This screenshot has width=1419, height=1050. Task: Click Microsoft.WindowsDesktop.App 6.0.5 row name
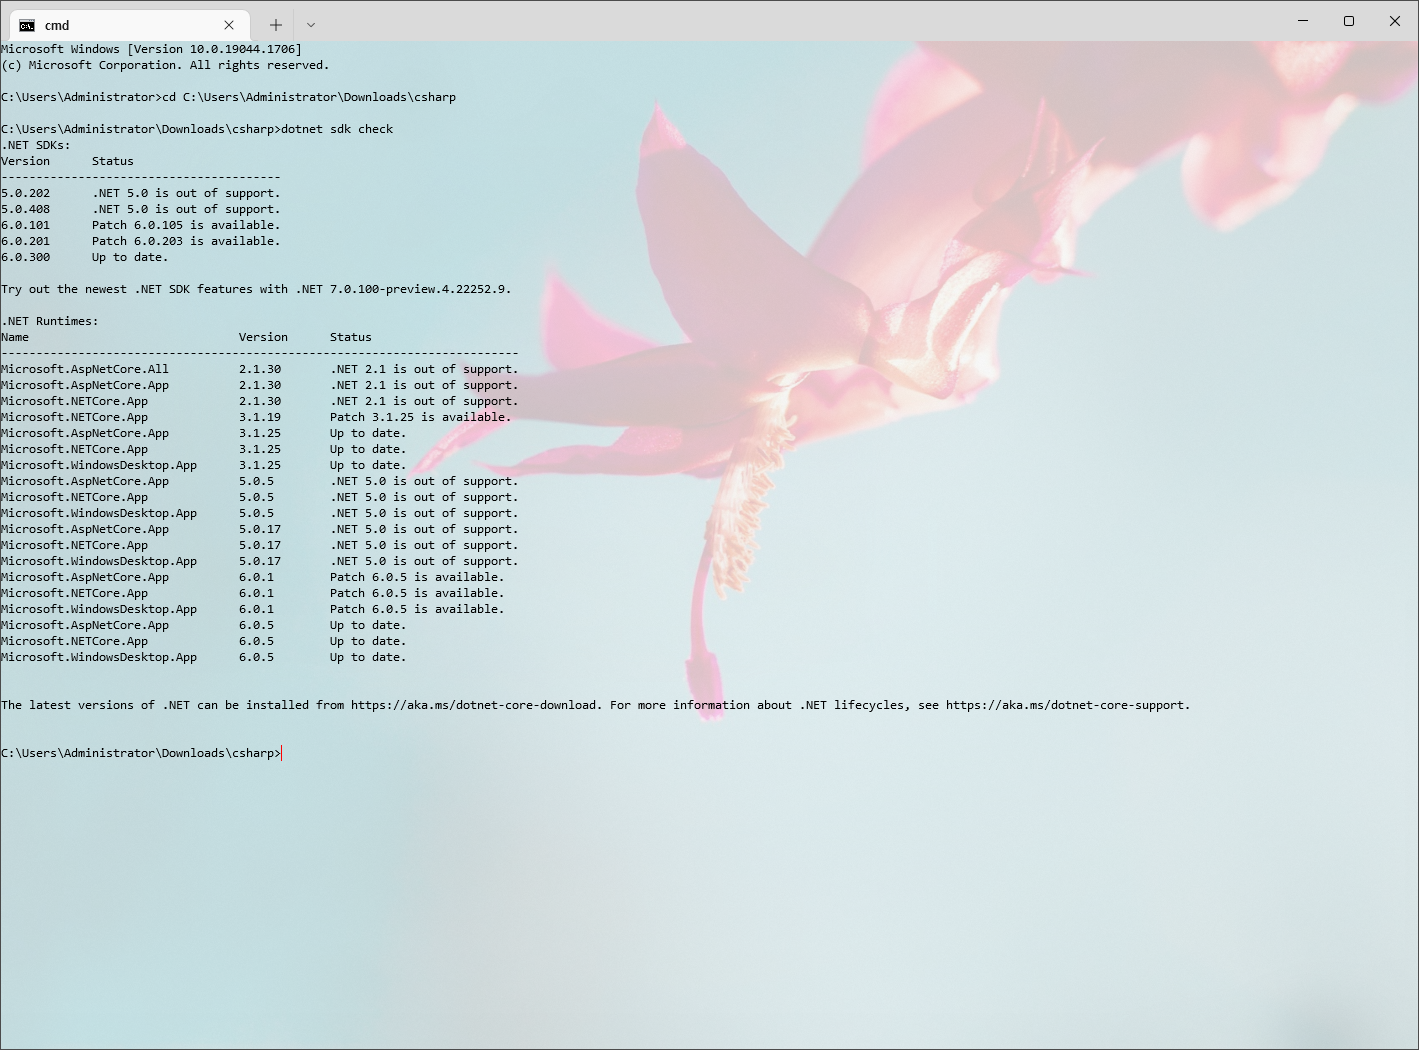pyautogui.click(x=99, y=657)
